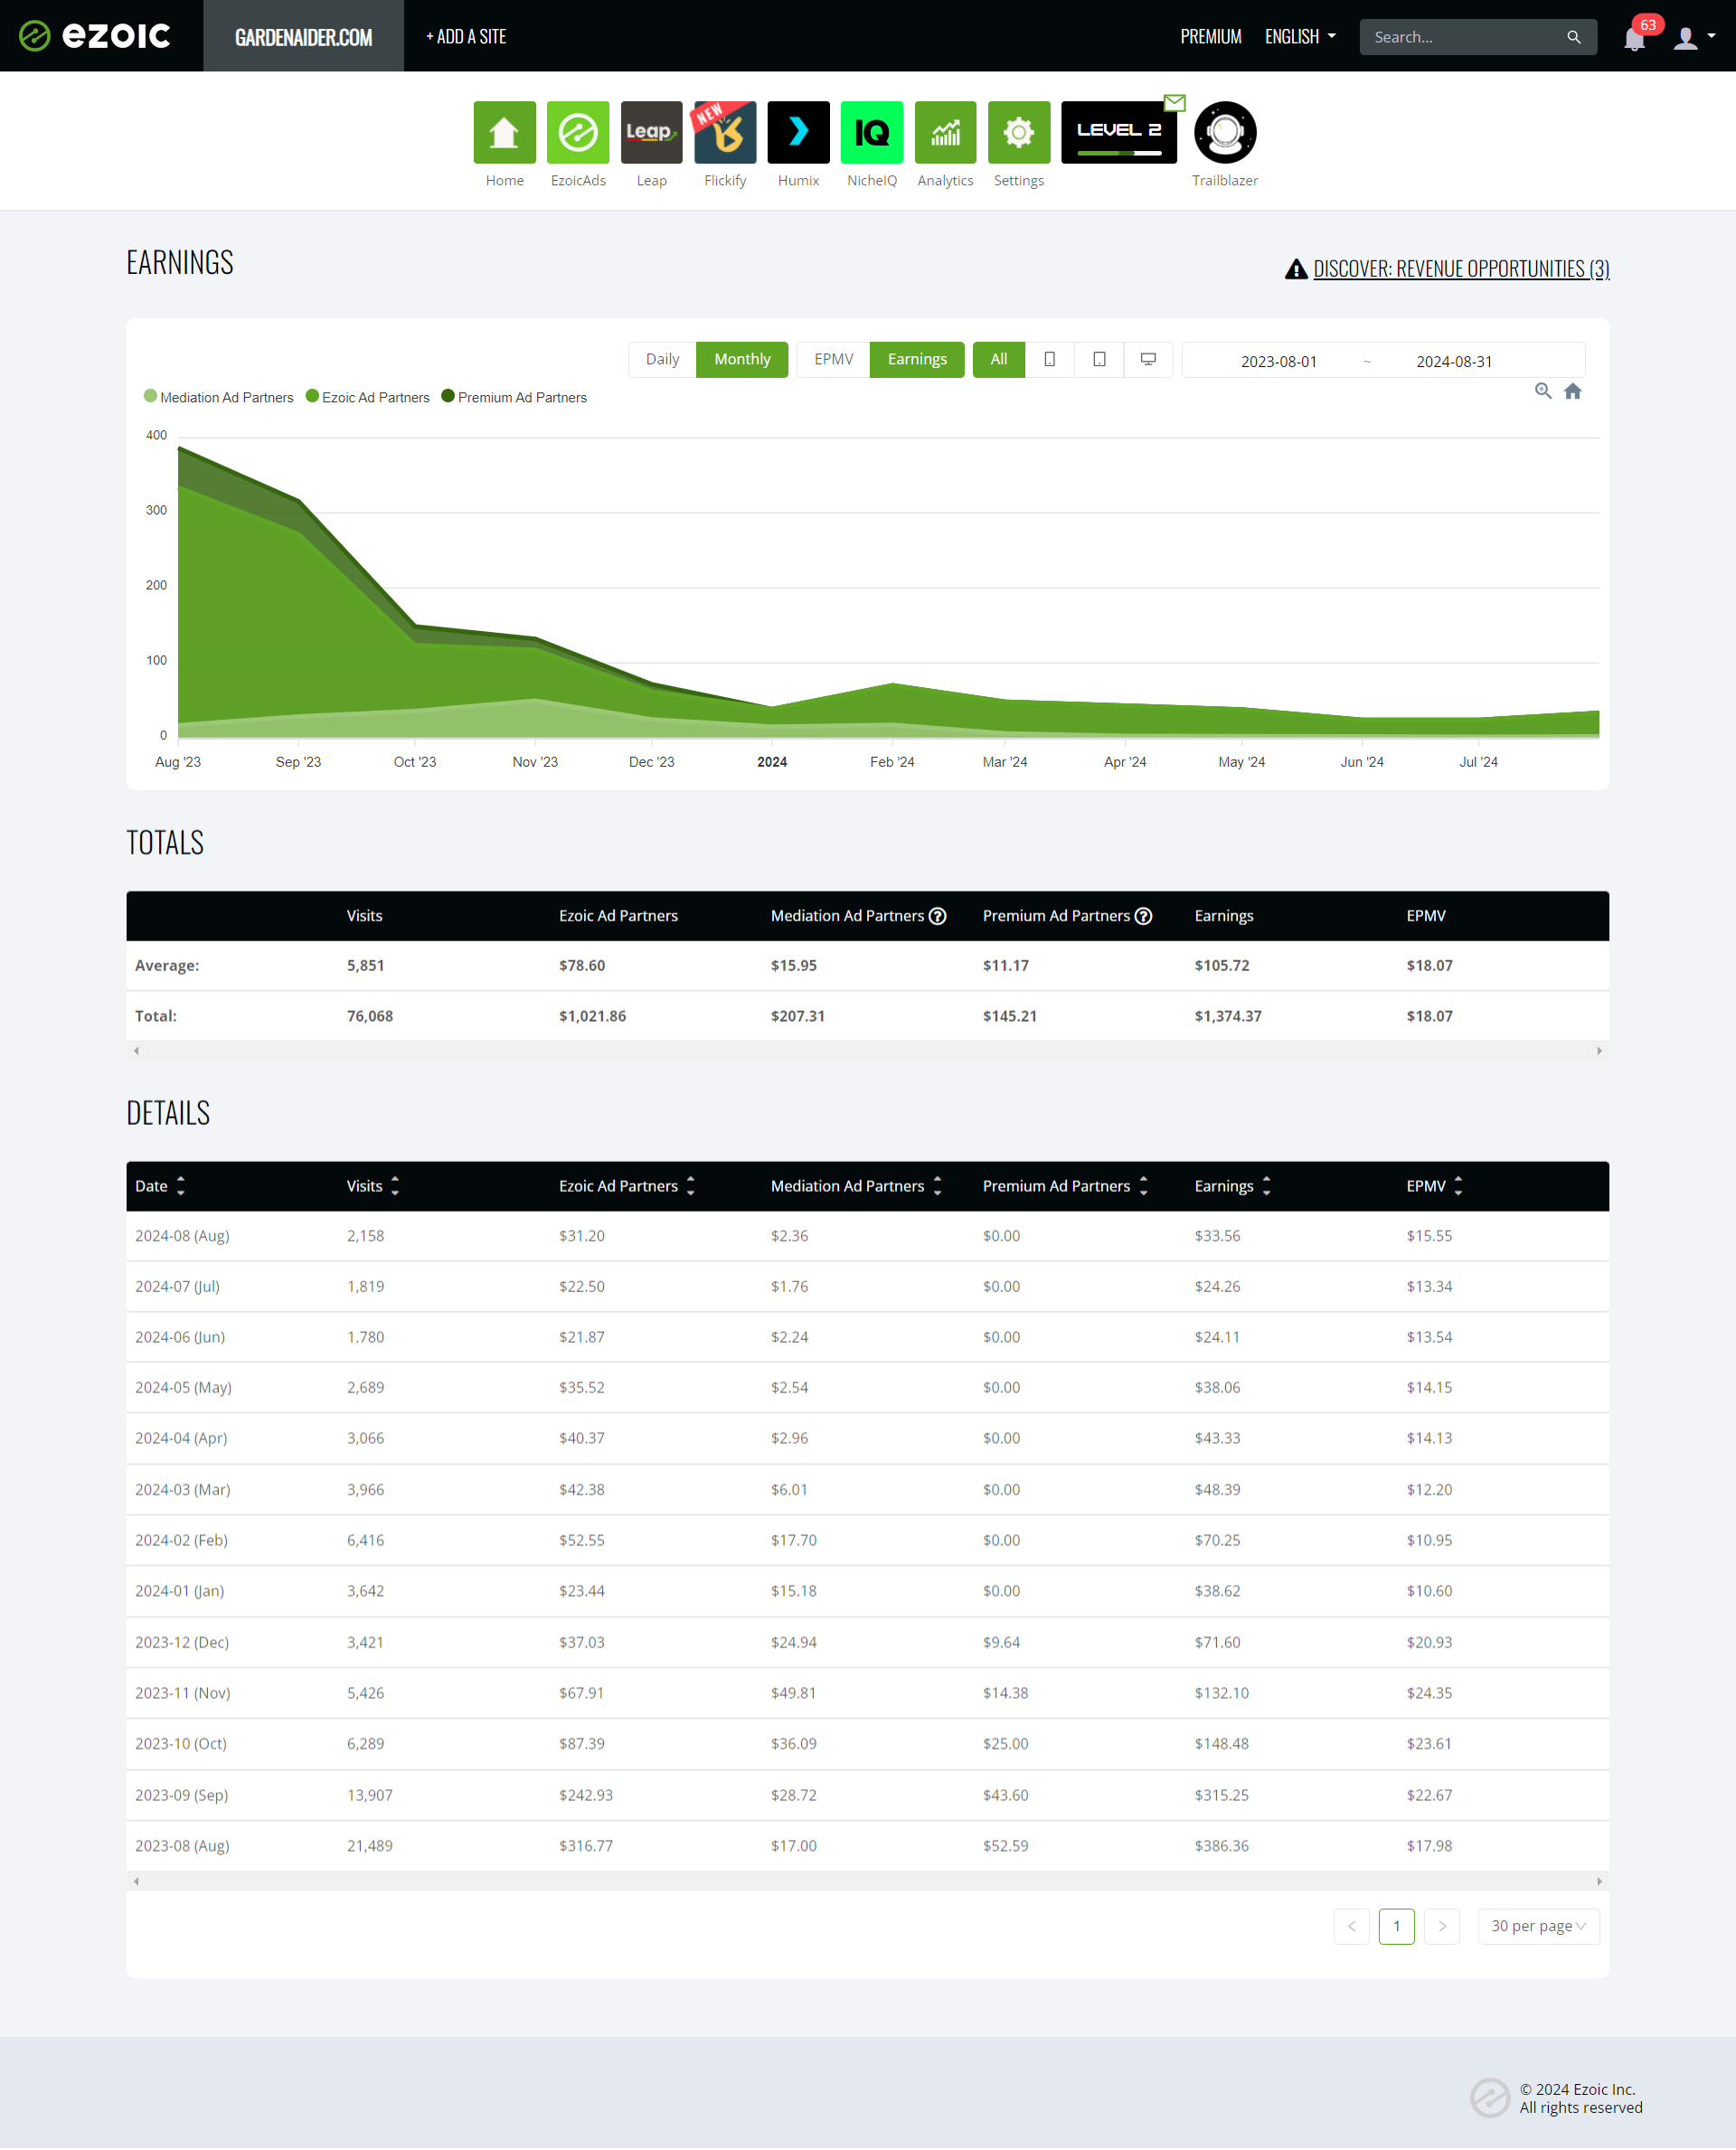Open Discover Revenue Opportunities link
The width and height of the screenshot is (1736, 2150).
[1461, 269]
